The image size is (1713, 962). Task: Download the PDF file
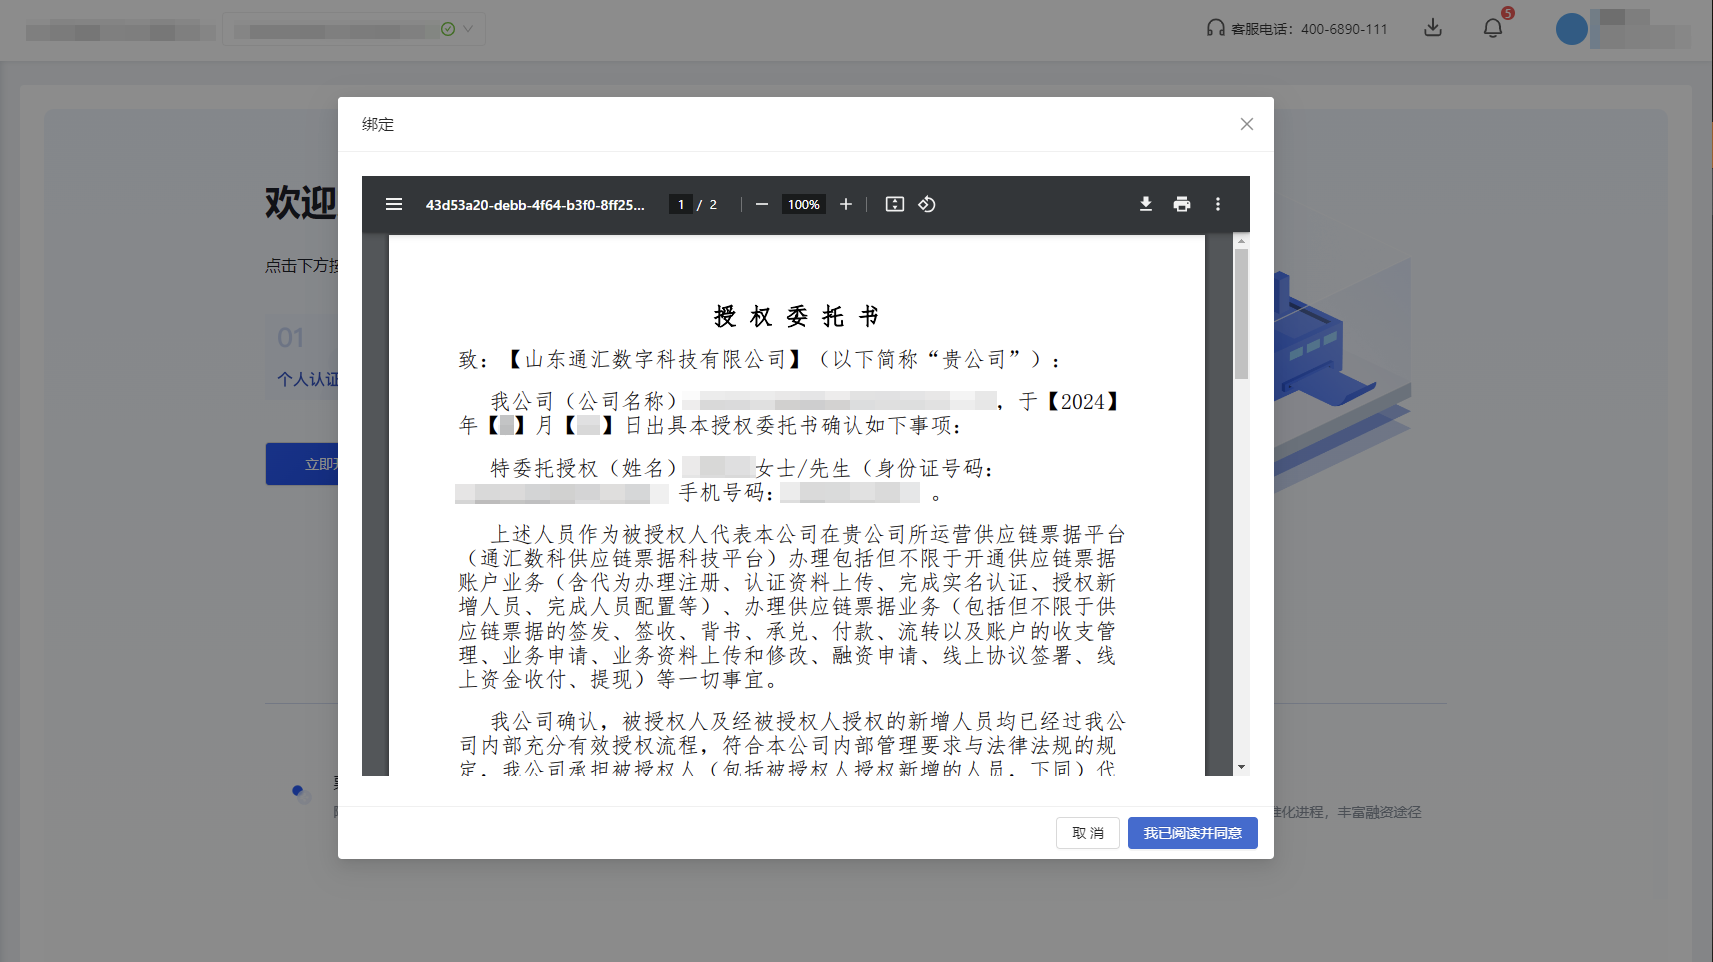point(1146,204)
